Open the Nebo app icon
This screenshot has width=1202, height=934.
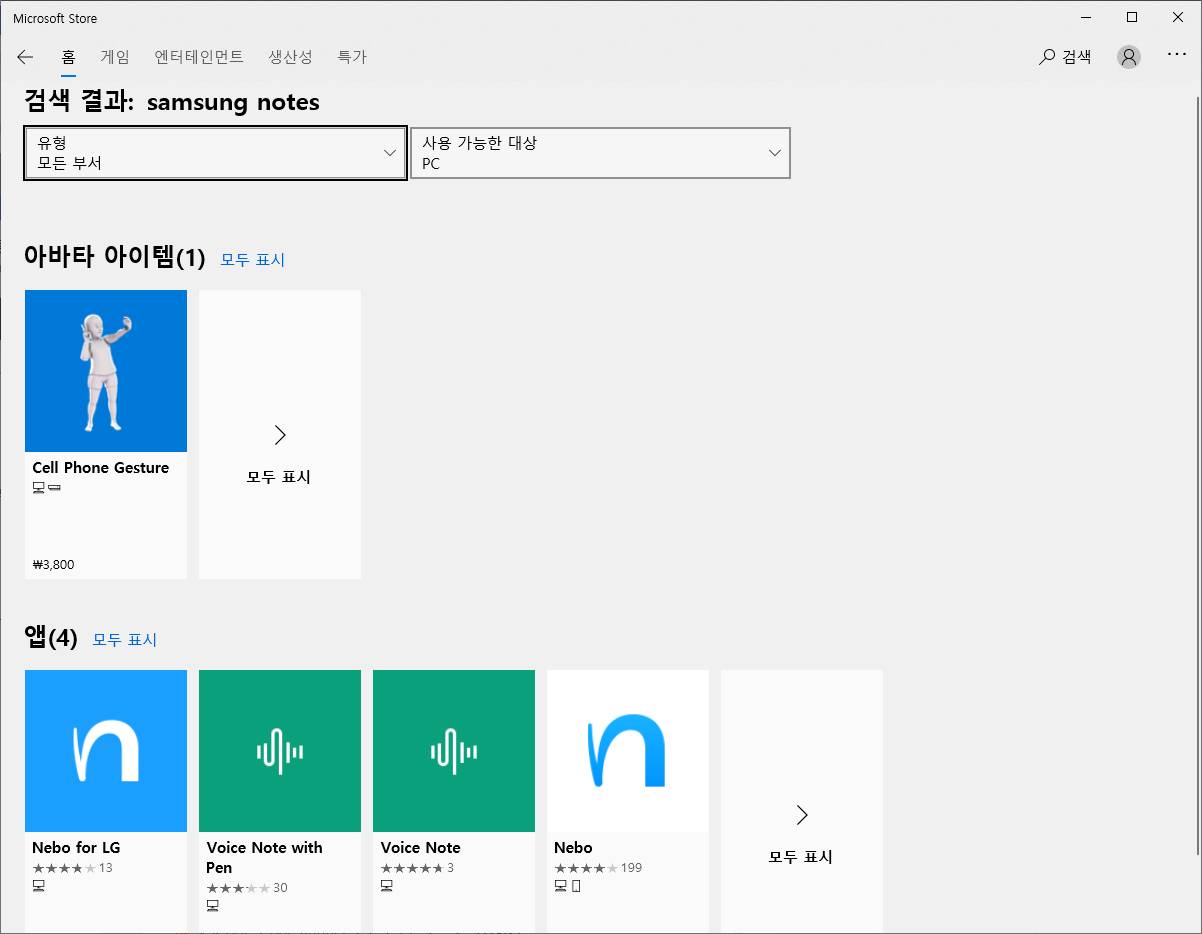[628, 751]
